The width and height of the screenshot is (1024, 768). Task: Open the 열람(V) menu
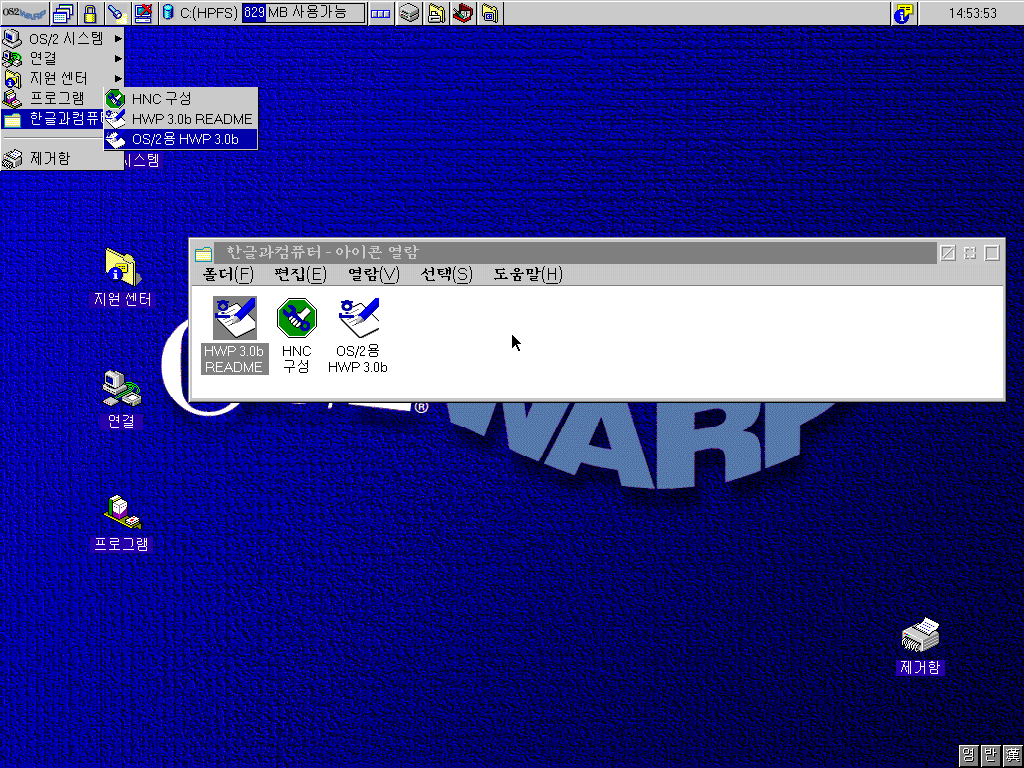pyautogui.click(x=374, y=274)
